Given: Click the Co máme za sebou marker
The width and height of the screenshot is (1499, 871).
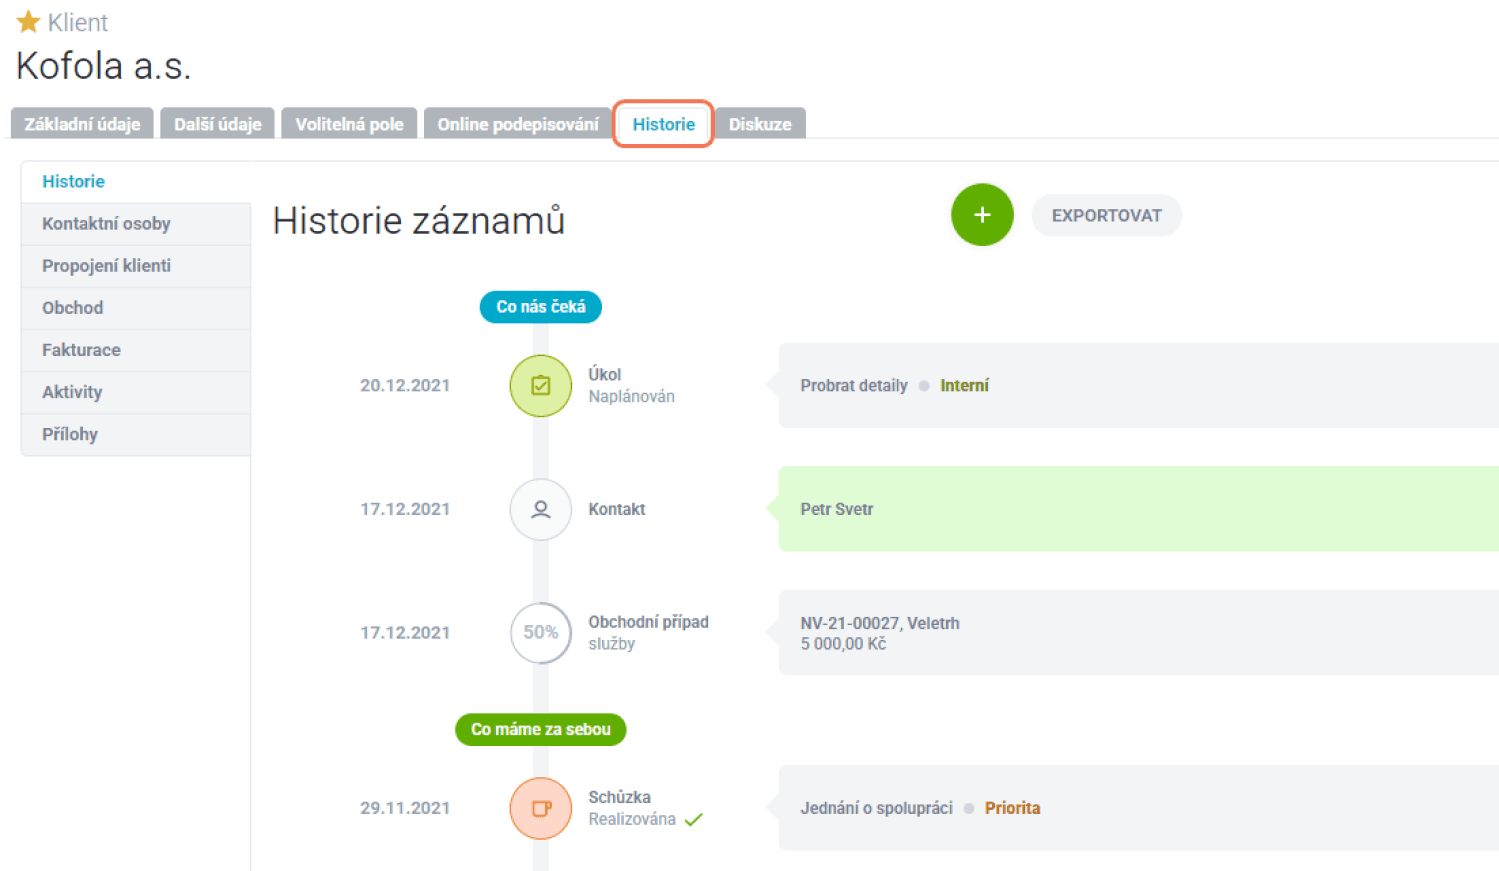Looking at the screenshot, I should click(540, 730).
